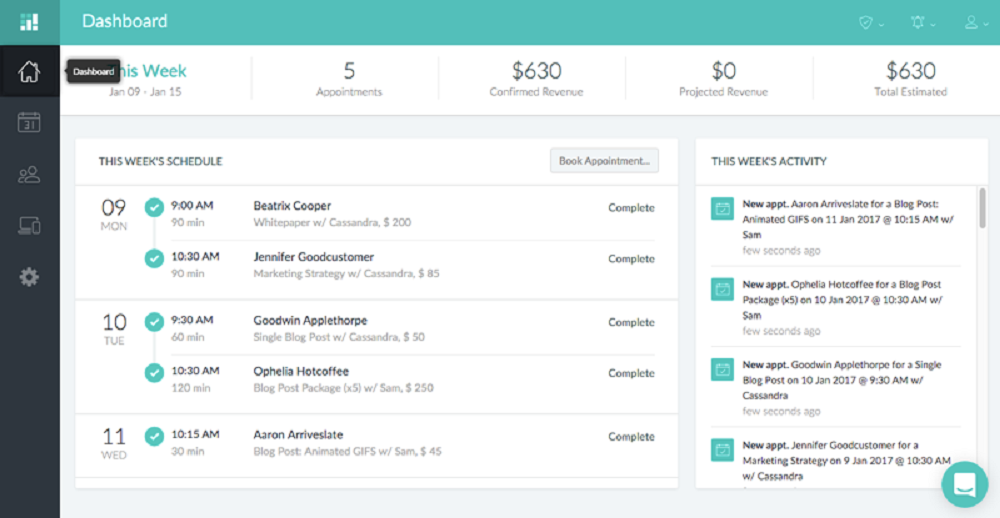1000x518 pixels.
Task: Toggle check circle for Aaron Arriveslate appointment
Action: 153,436
